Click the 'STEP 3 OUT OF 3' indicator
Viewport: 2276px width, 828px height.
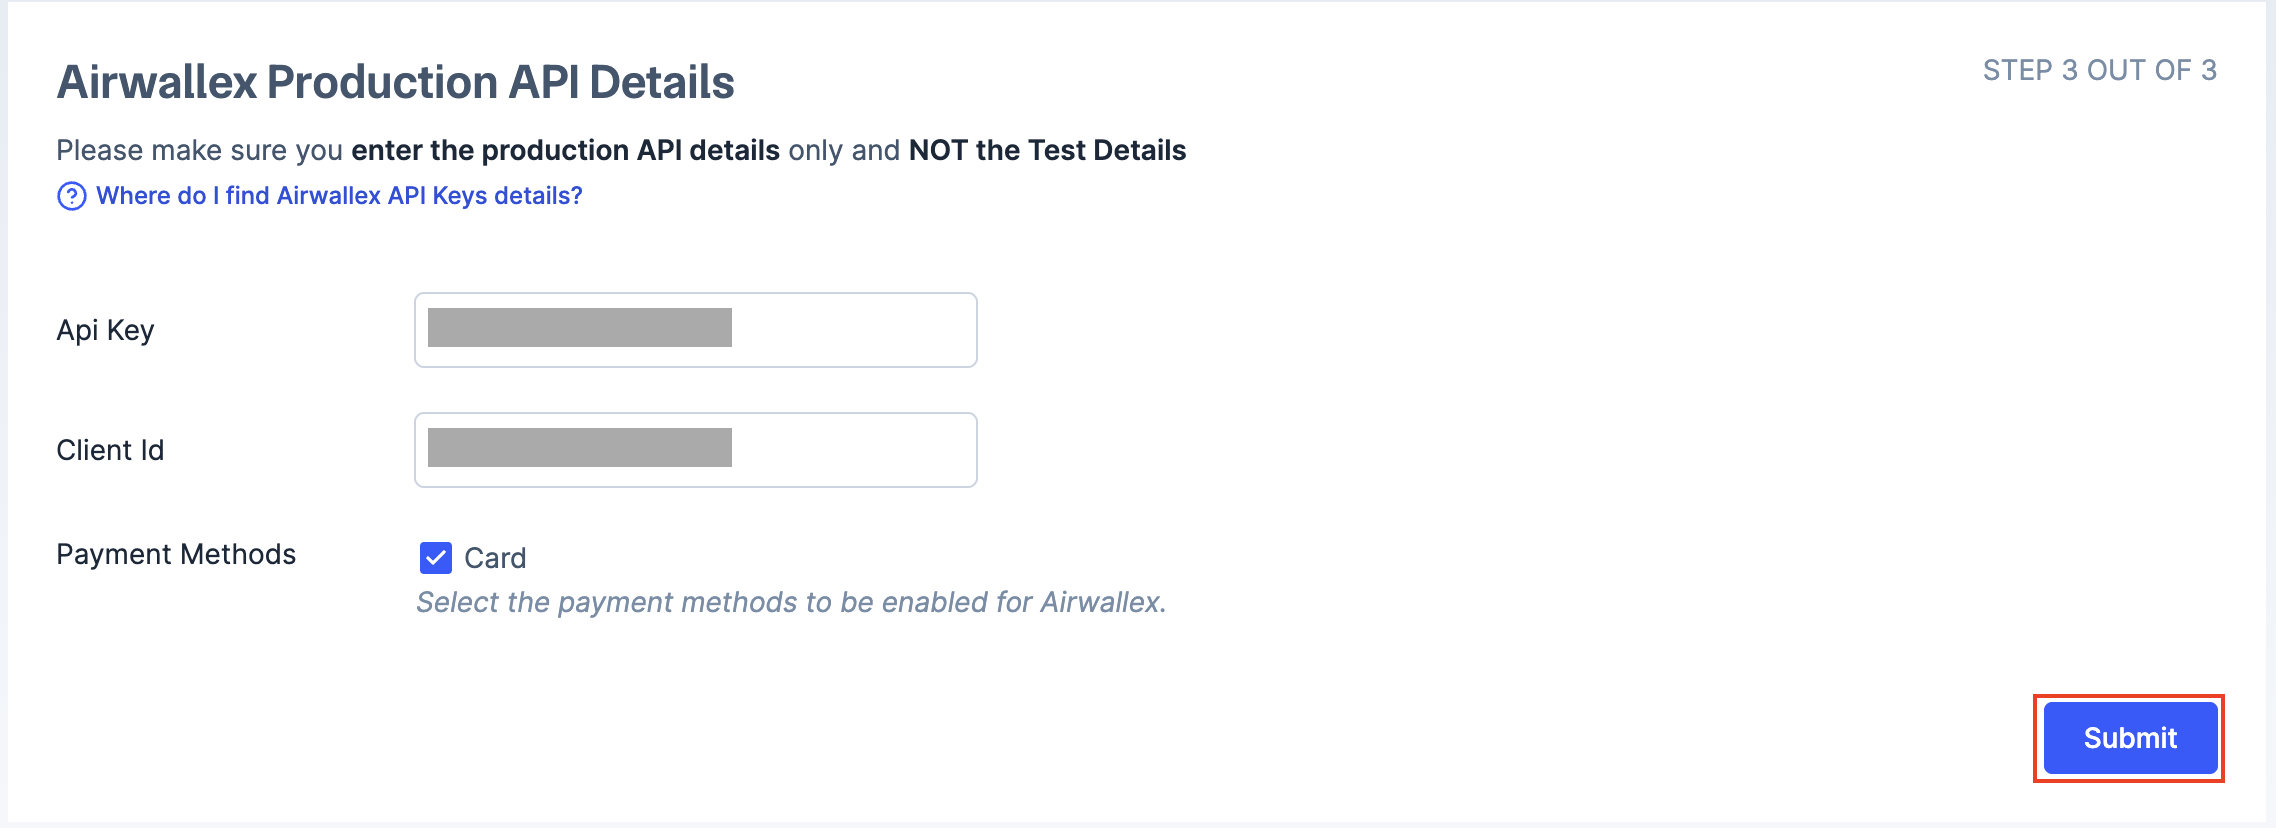[x=2100, y=70]
